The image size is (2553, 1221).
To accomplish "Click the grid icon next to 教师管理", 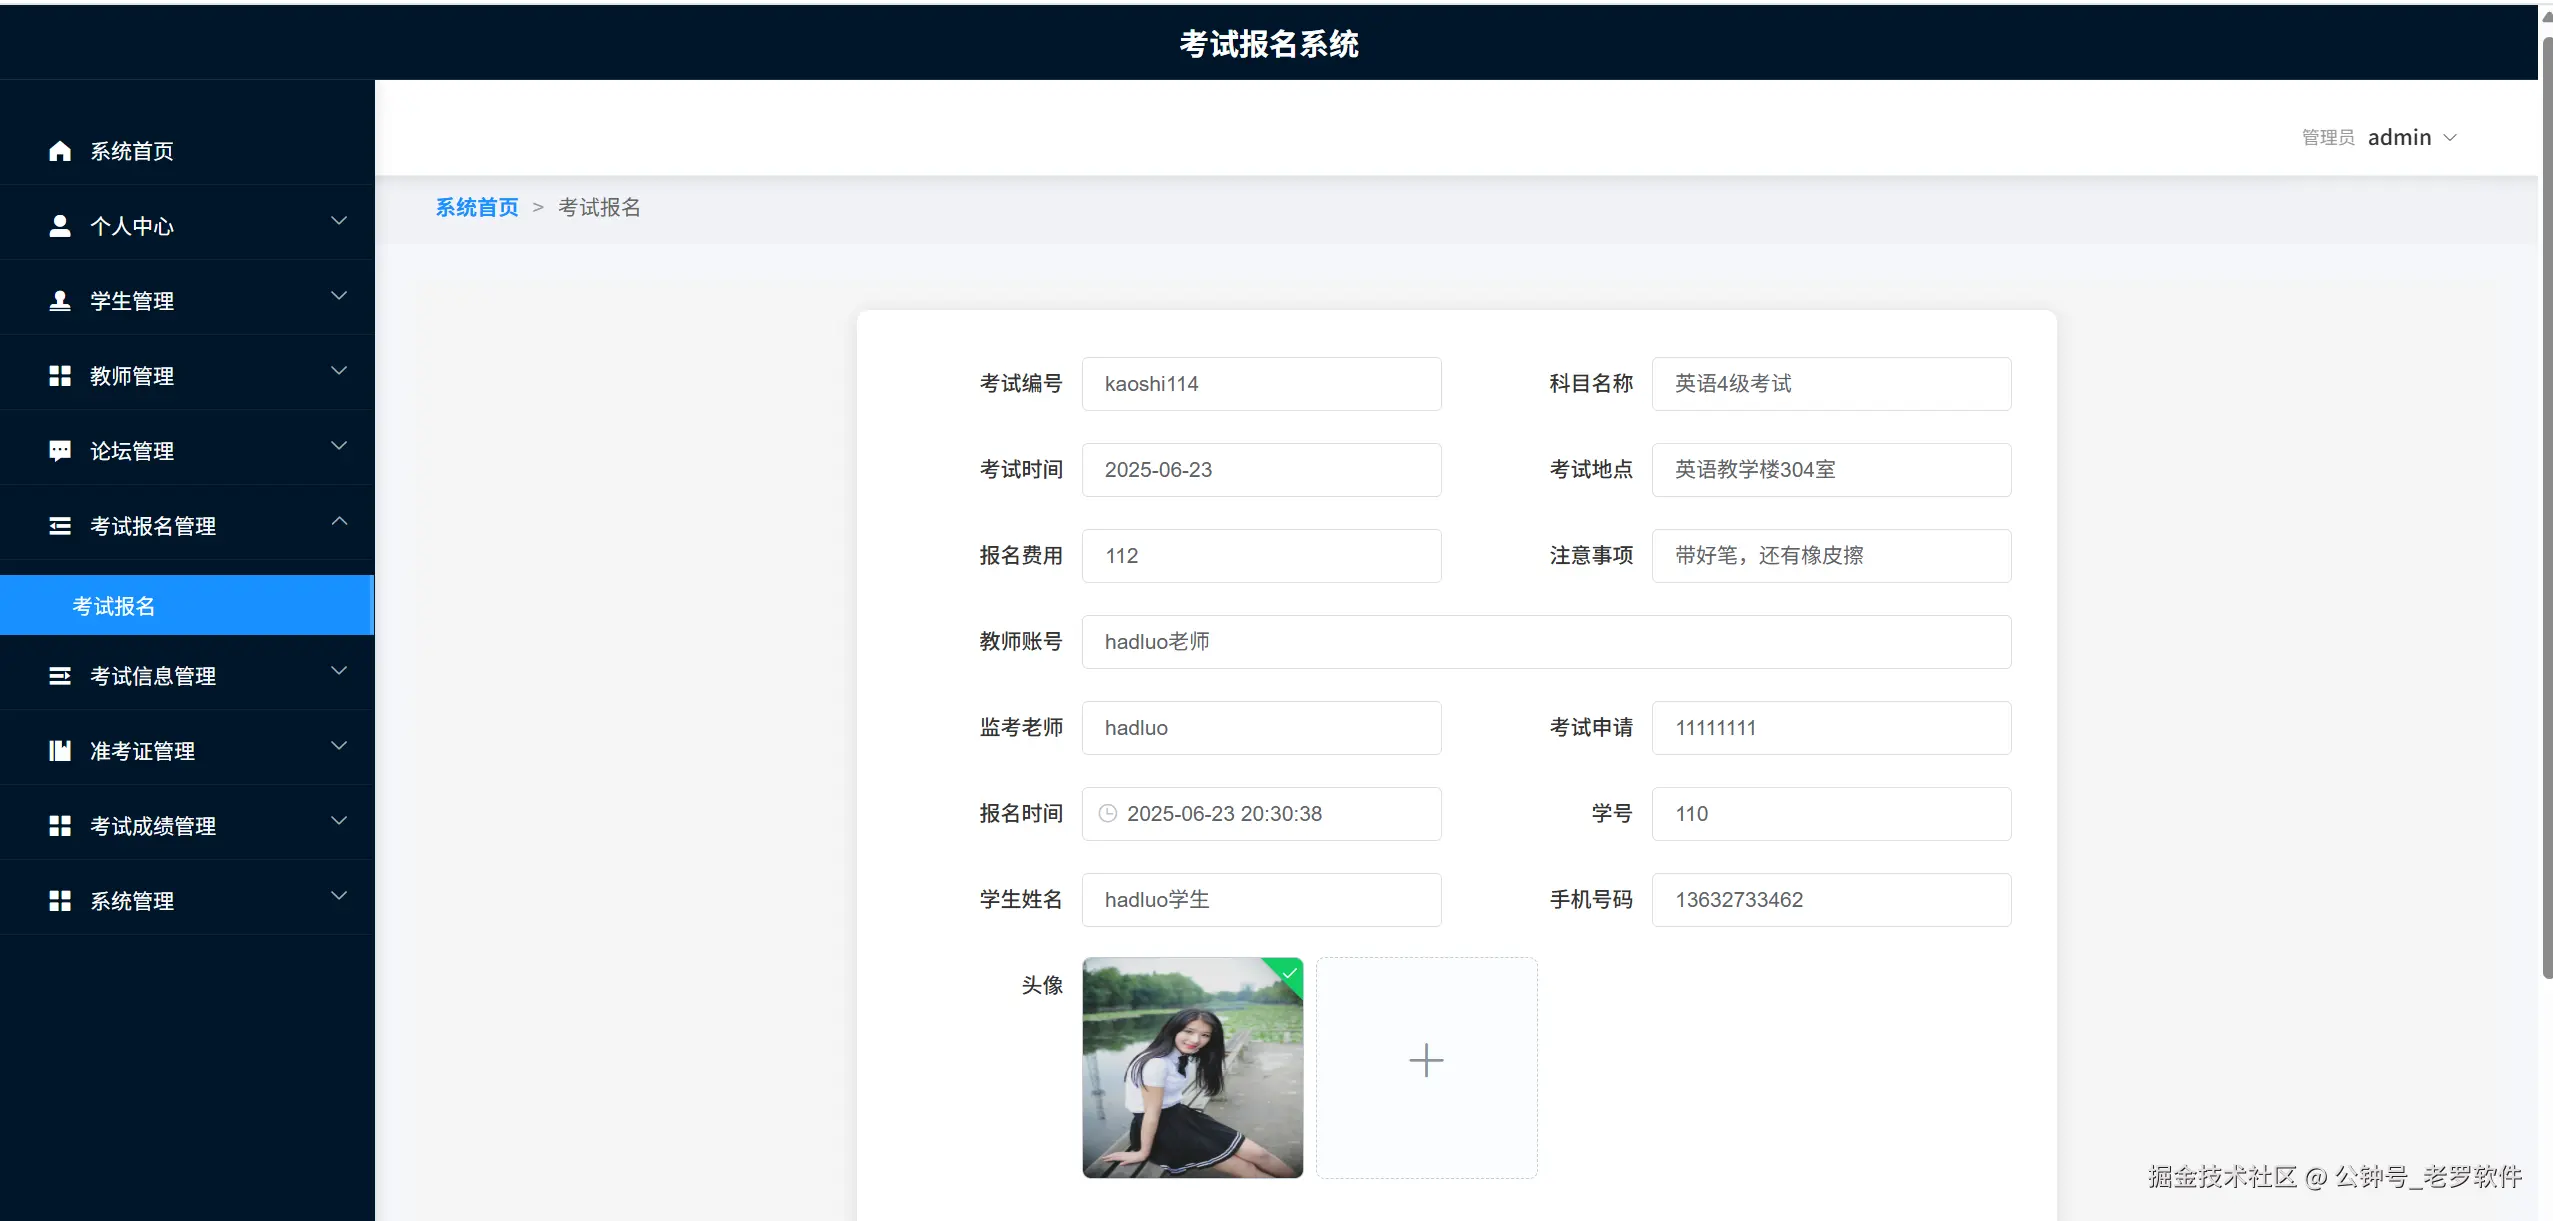I will tap(60, 376).
